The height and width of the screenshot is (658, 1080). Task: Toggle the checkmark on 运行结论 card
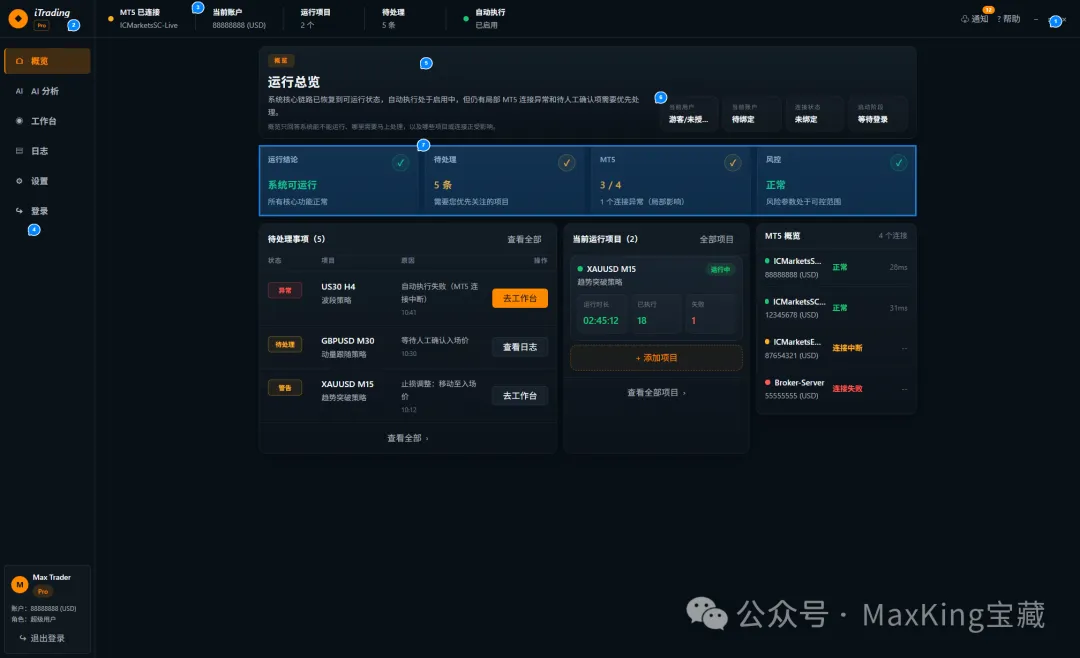click(400, 163)
